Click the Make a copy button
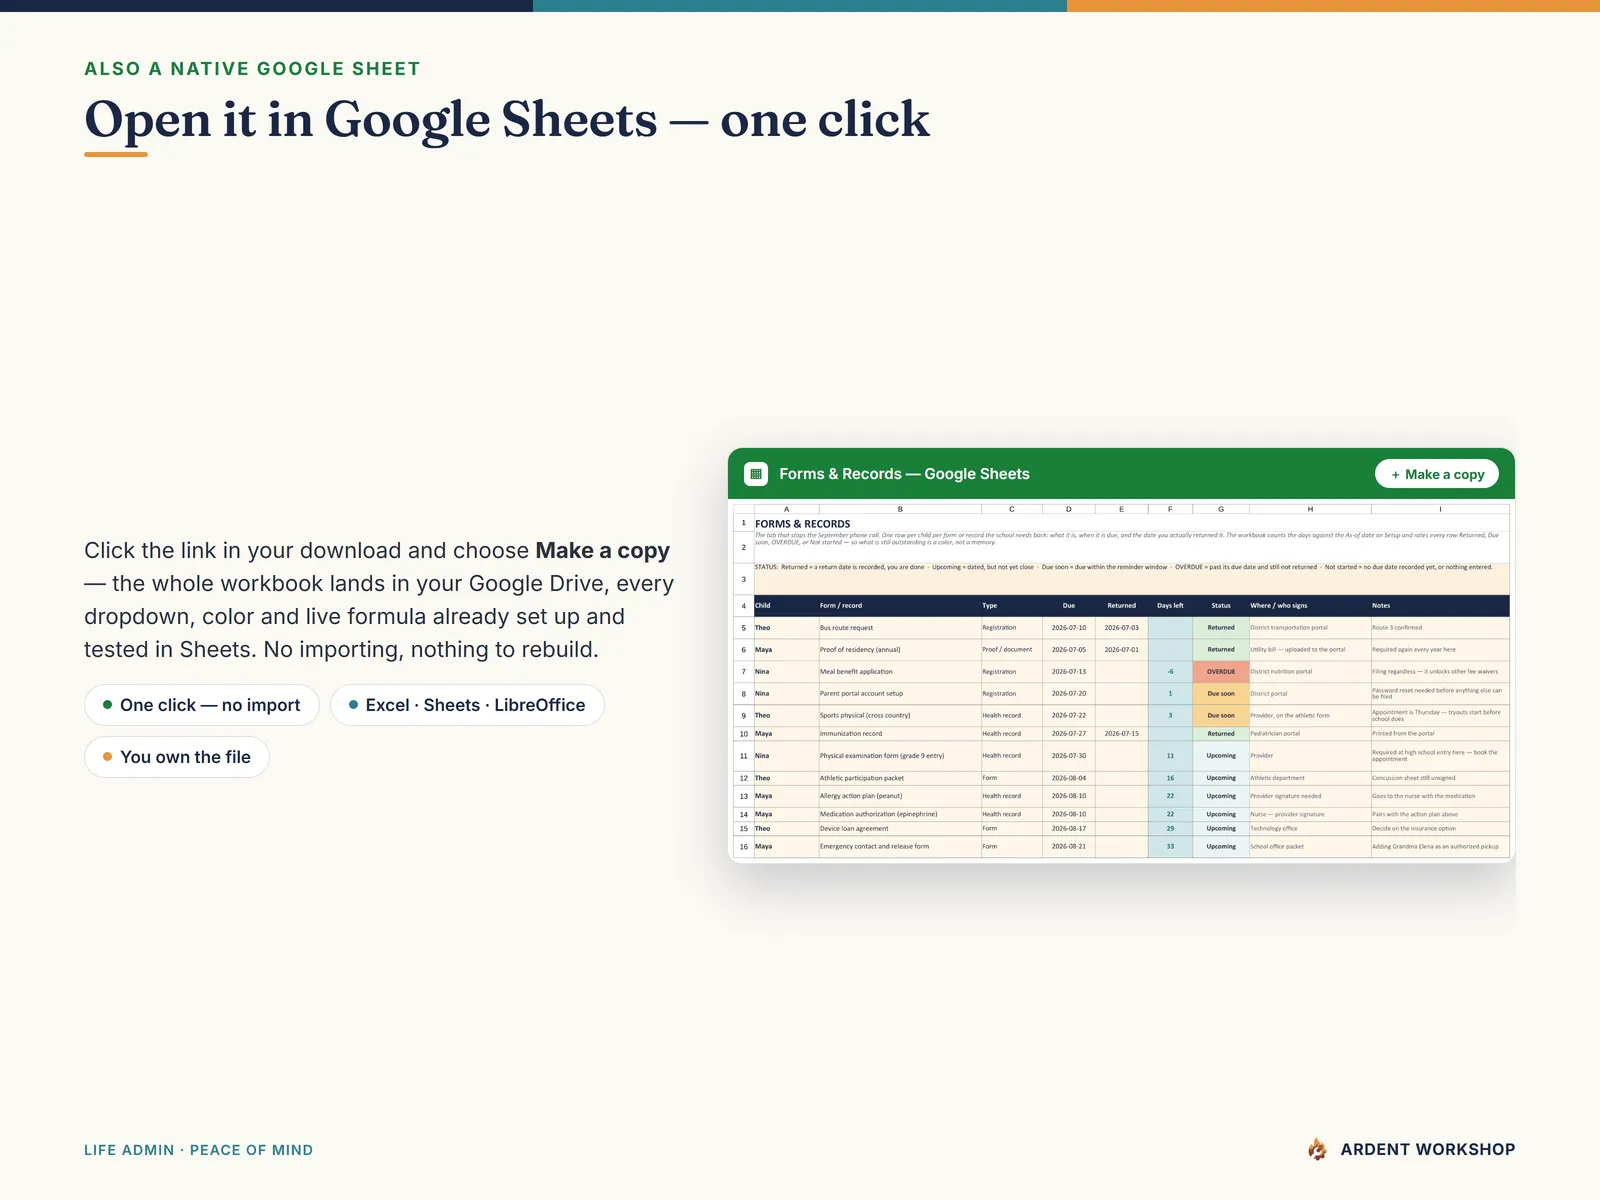The image size is (1600, 1200). 1437,474
